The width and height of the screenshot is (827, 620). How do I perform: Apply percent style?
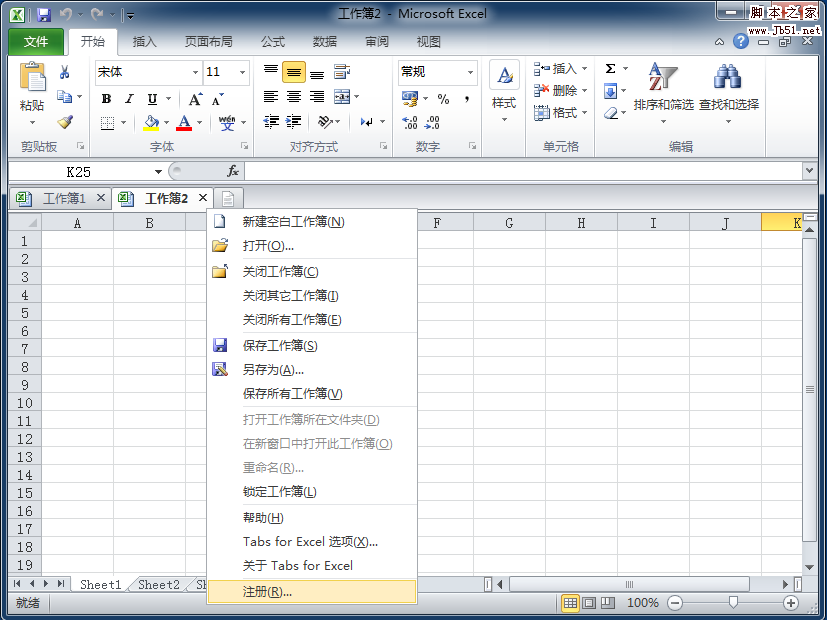443,99
